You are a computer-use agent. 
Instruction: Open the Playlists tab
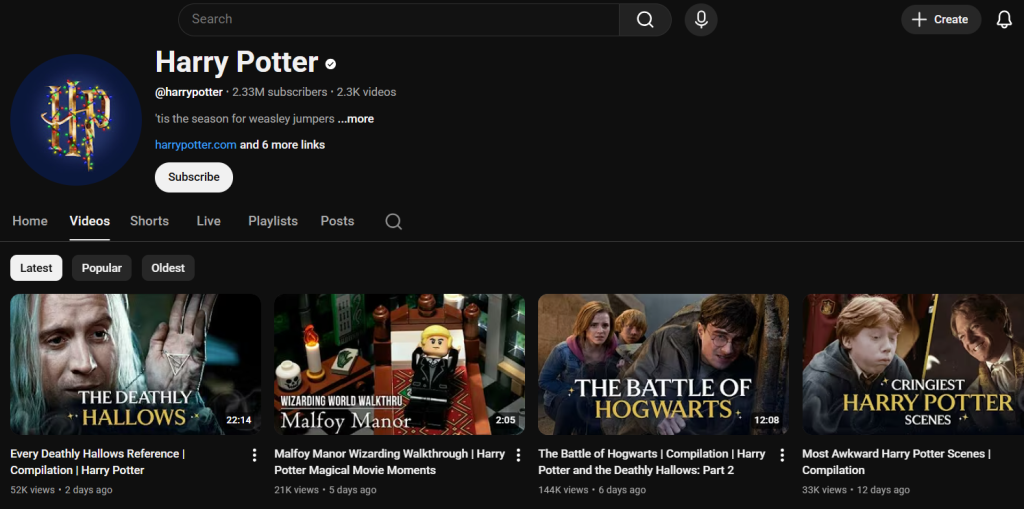273,222
